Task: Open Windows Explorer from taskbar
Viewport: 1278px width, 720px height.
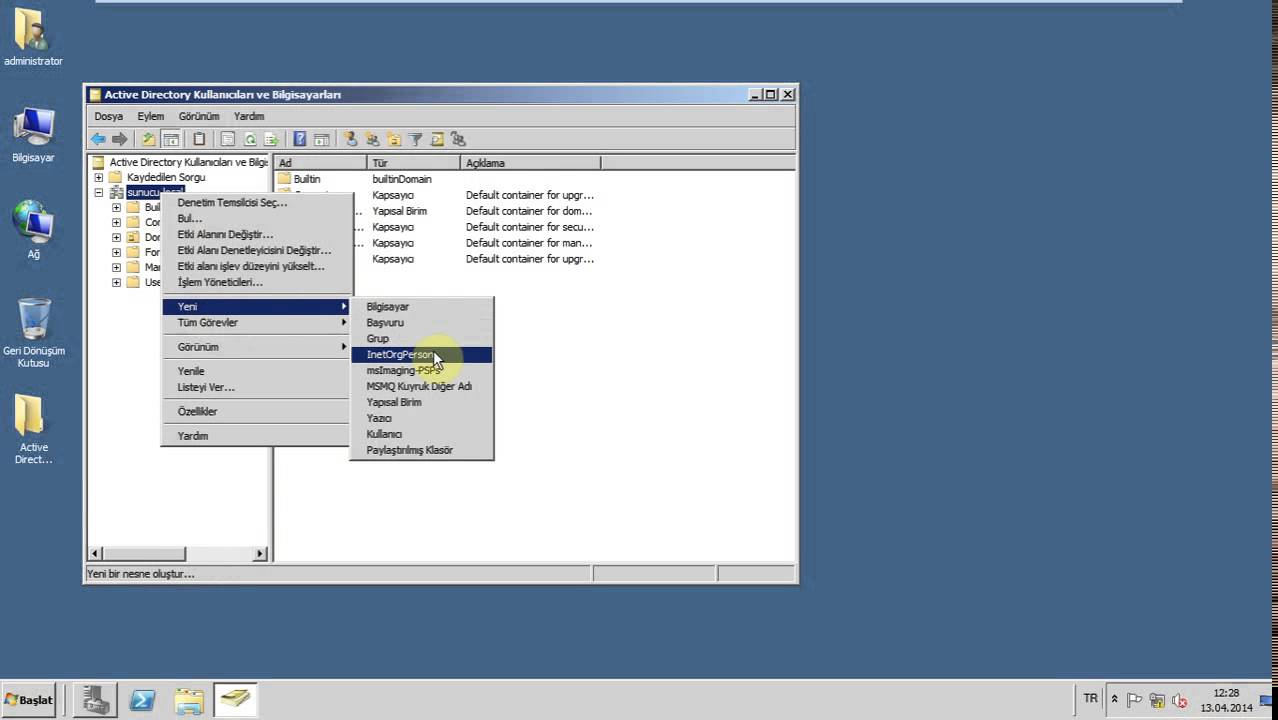Action: [x=189, y=700]
